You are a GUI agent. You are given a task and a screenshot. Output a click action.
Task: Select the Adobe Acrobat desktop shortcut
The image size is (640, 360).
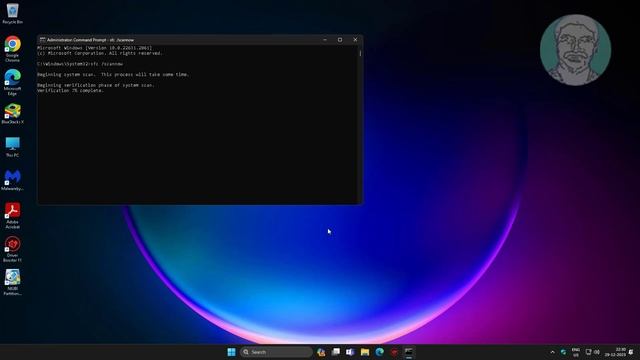pyautogui.click(x=12, y=216)
